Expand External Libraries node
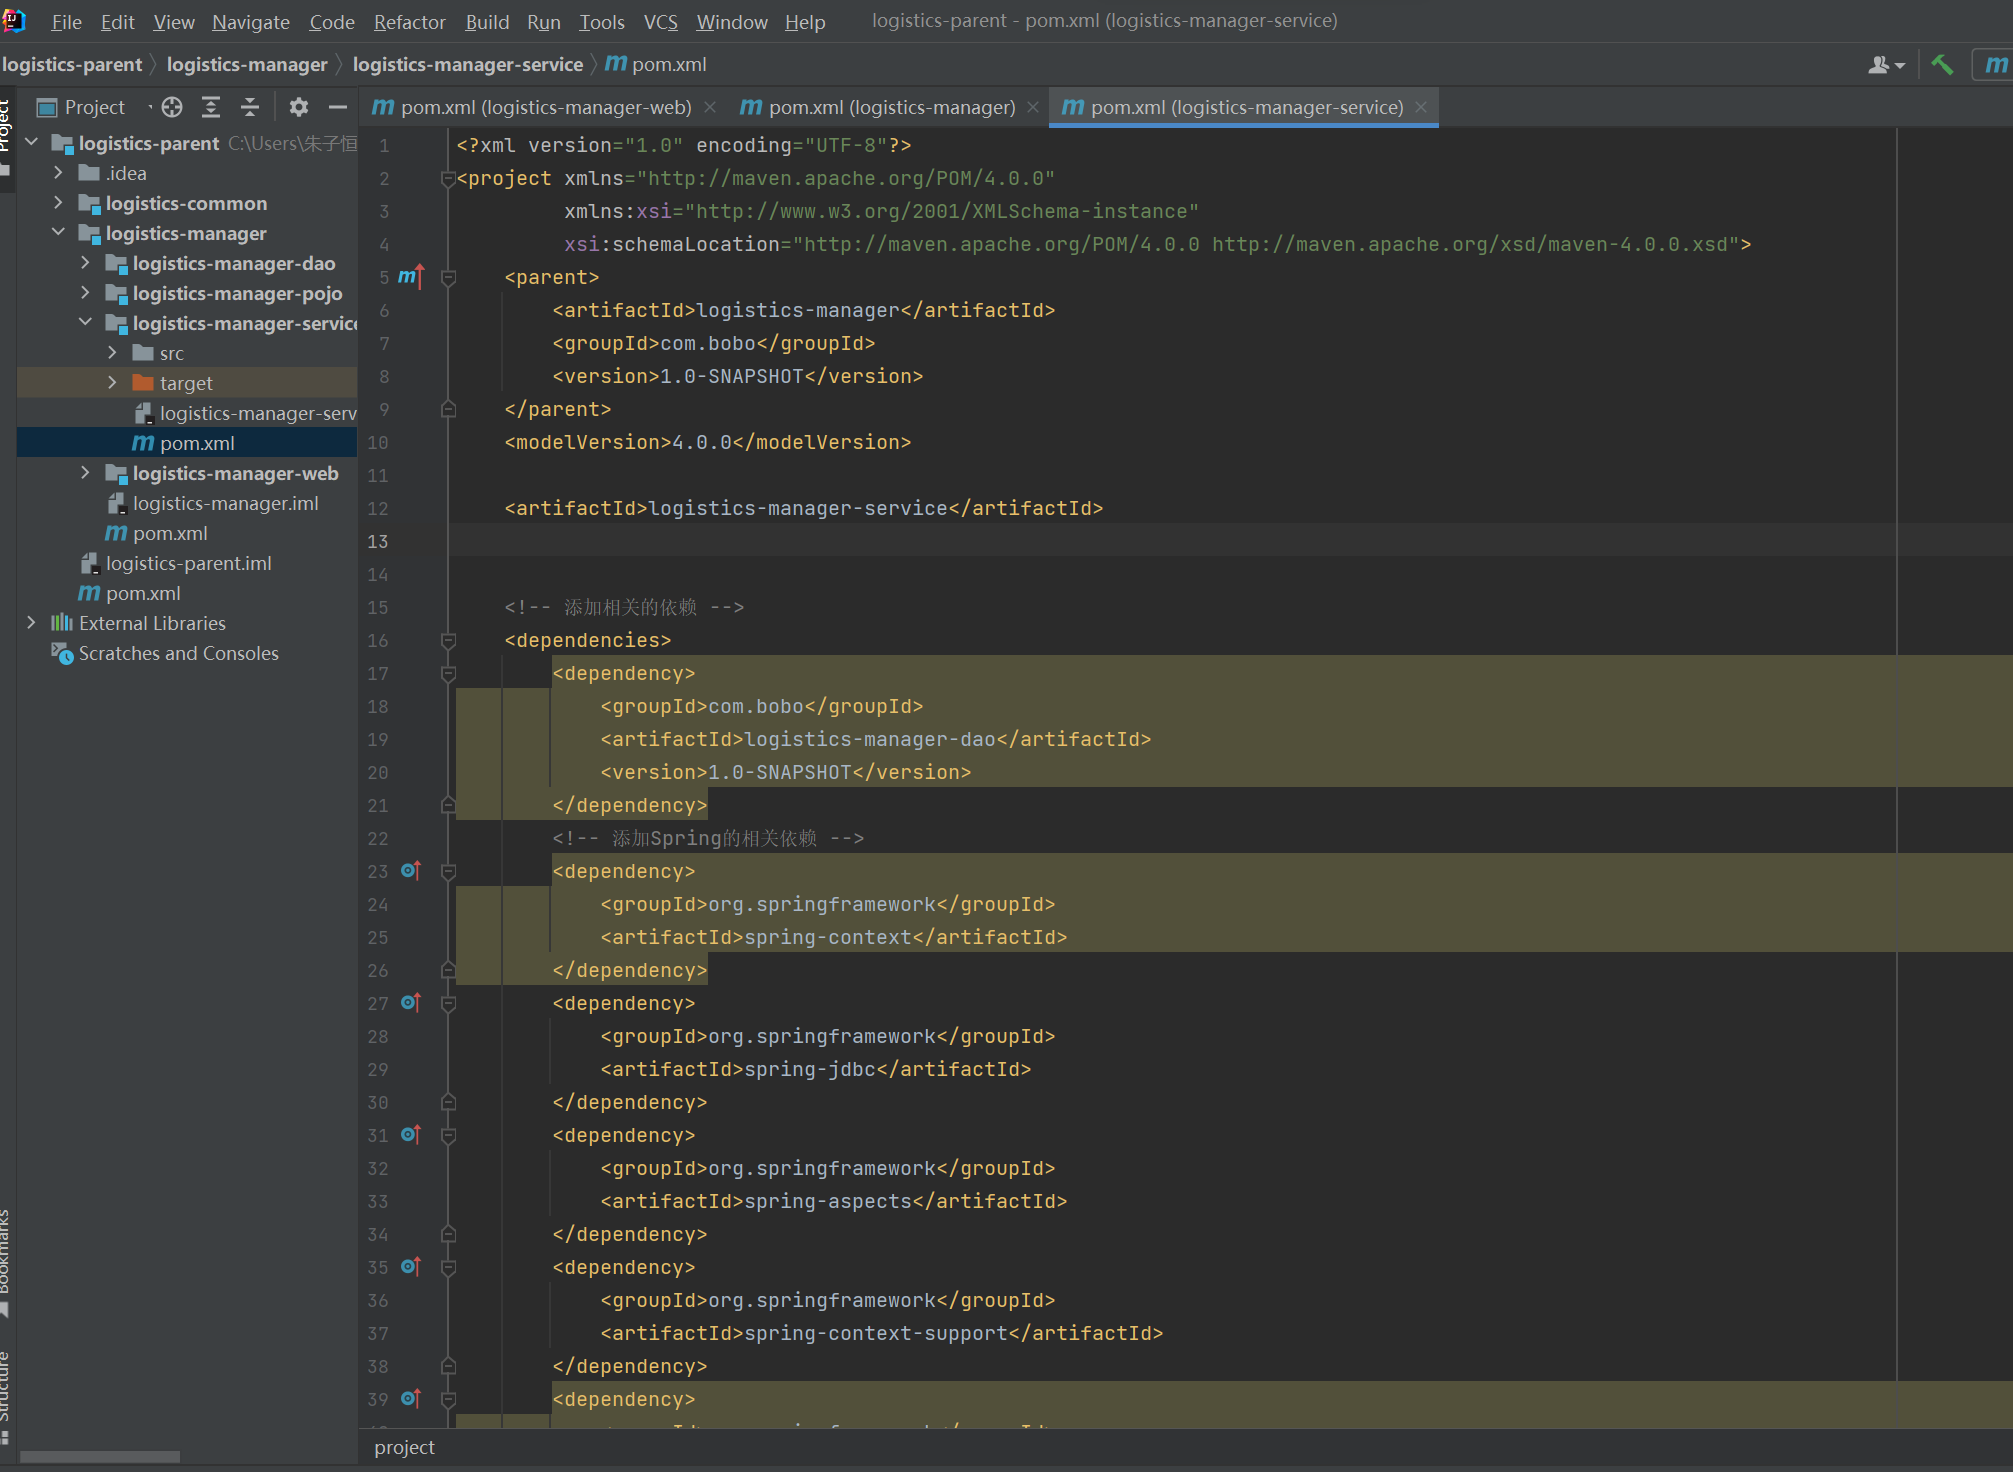This screenshot has width=2013, height=1472. point(31,623)
